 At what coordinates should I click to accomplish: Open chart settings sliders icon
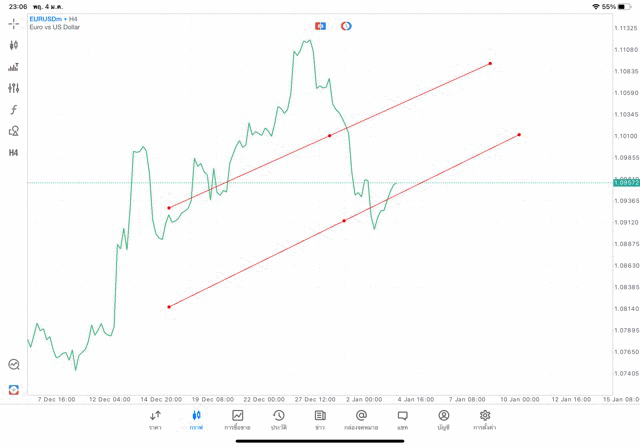[14, 89]
